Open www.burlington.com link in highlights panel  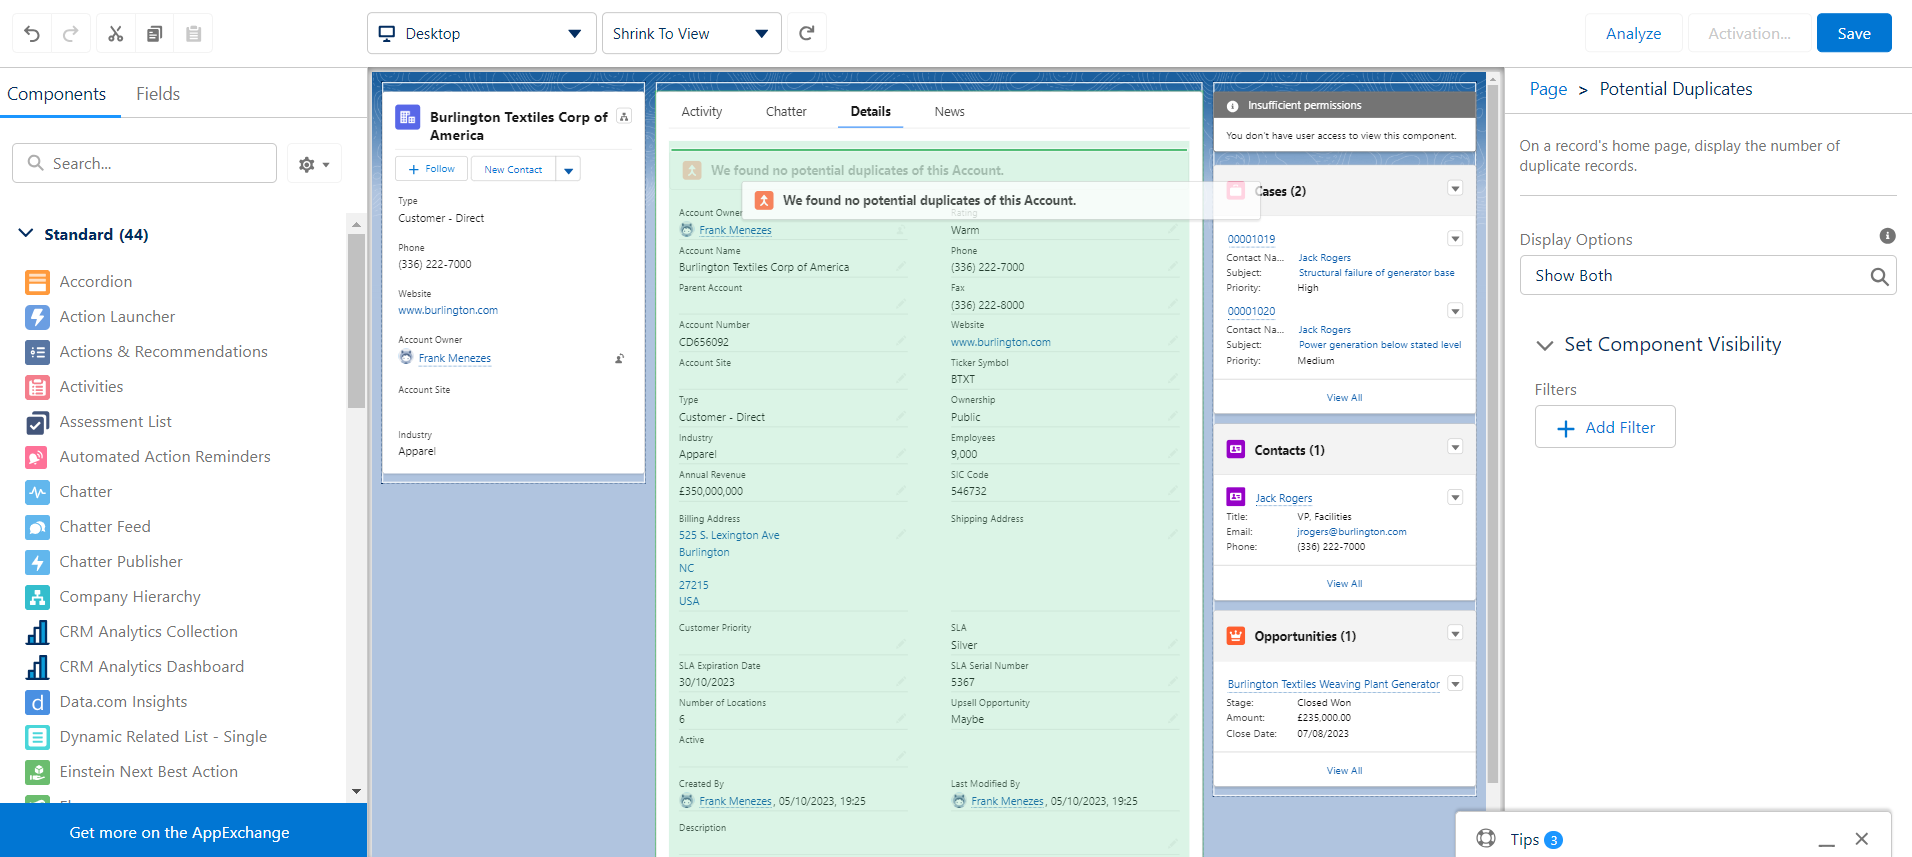448,310
